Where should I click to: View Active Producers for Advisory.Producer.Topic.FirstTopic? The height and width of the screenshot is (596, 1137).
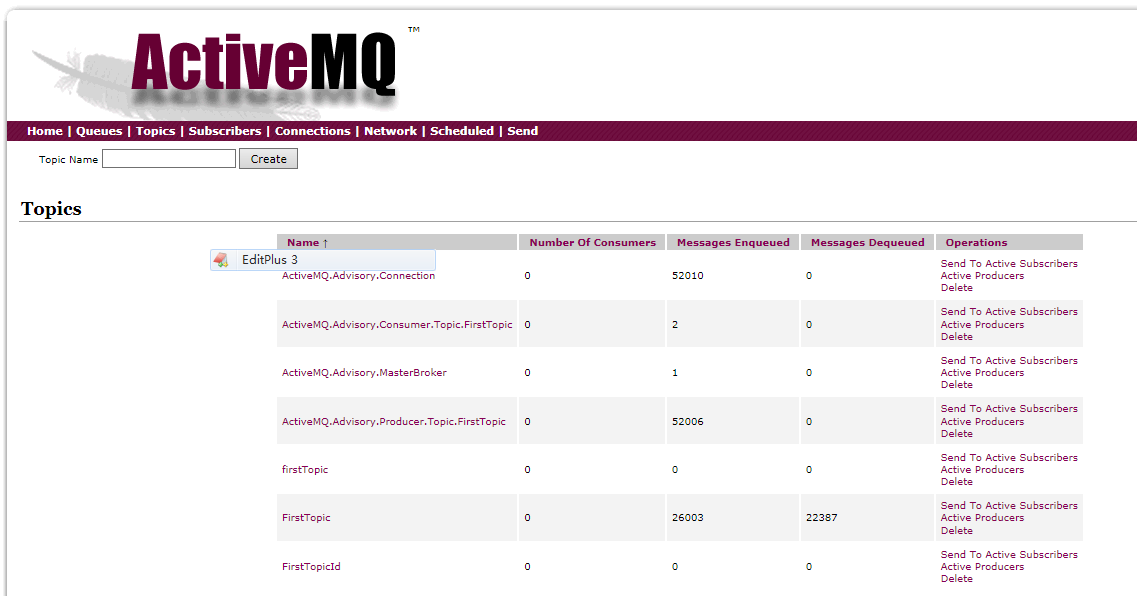[x=982, y=421]
